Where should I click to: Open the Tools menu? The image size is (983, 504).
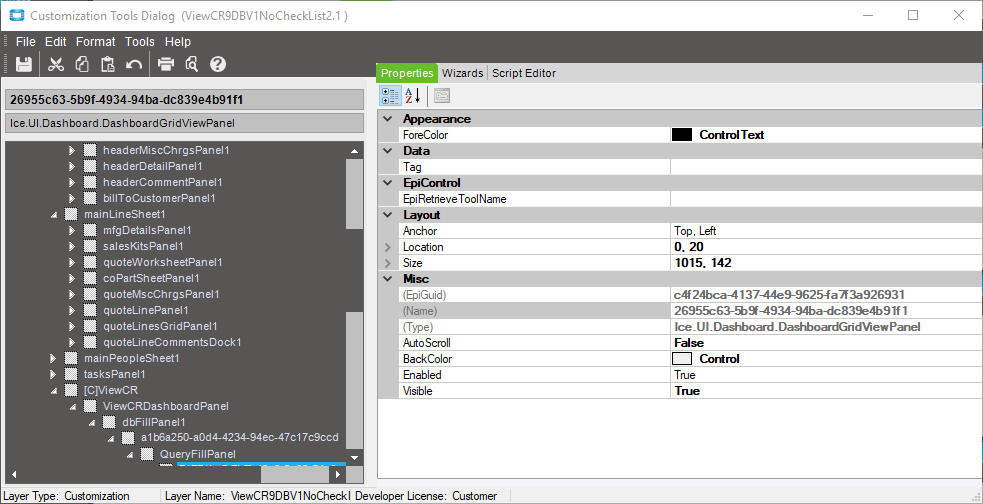139,42
